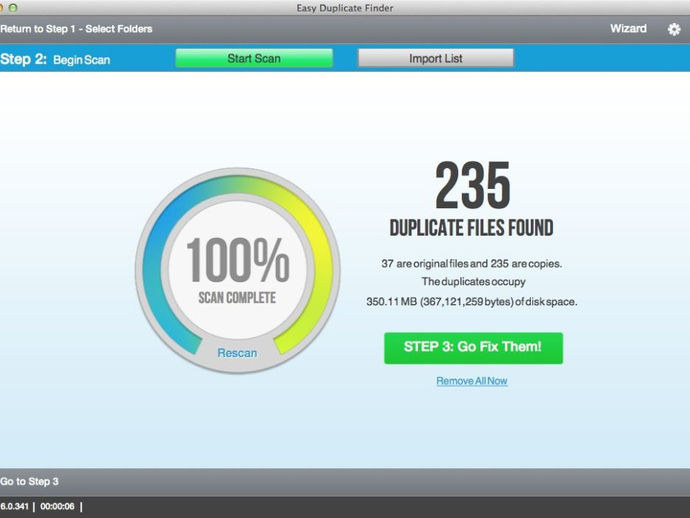Click version number 6.0.341 in status bar
Image resolution: width=690 pixels, height=518 pixels.
(14, 506)
